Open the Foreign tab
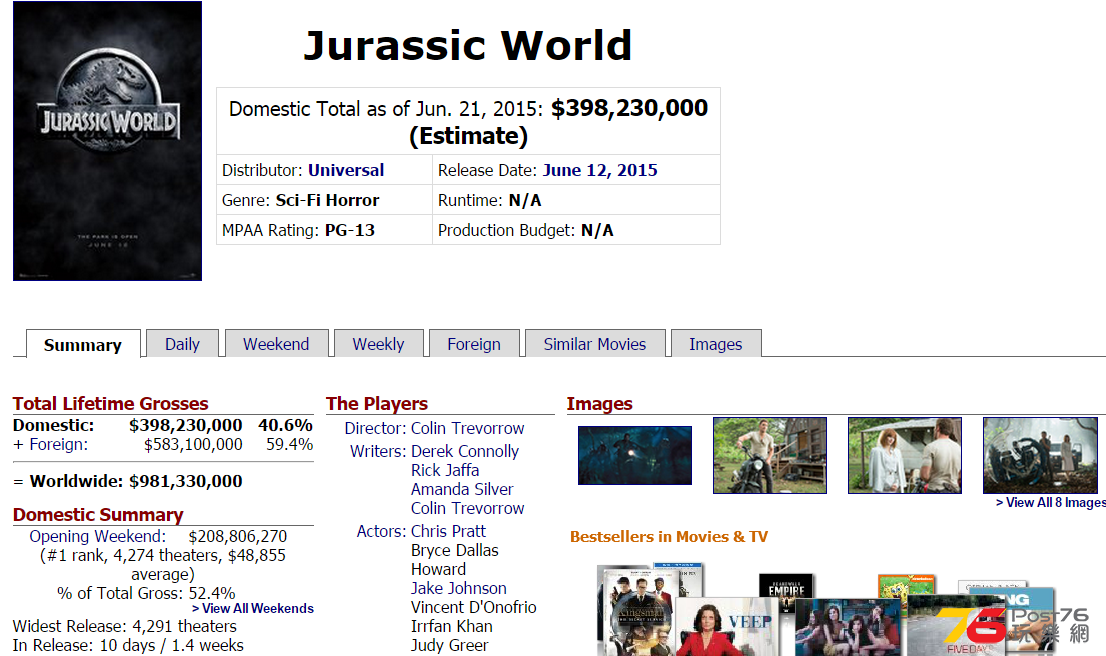1106x656 pixels. (474, 344)
